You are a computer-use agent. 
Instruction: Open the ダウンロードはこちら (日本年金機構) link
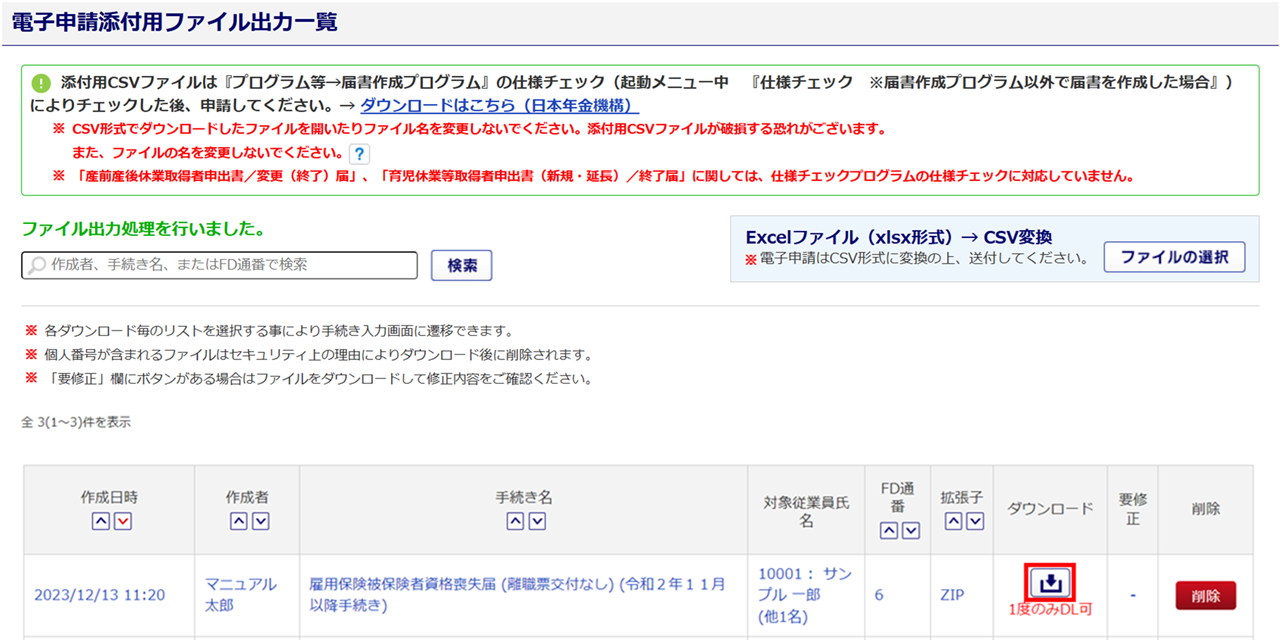499,105
